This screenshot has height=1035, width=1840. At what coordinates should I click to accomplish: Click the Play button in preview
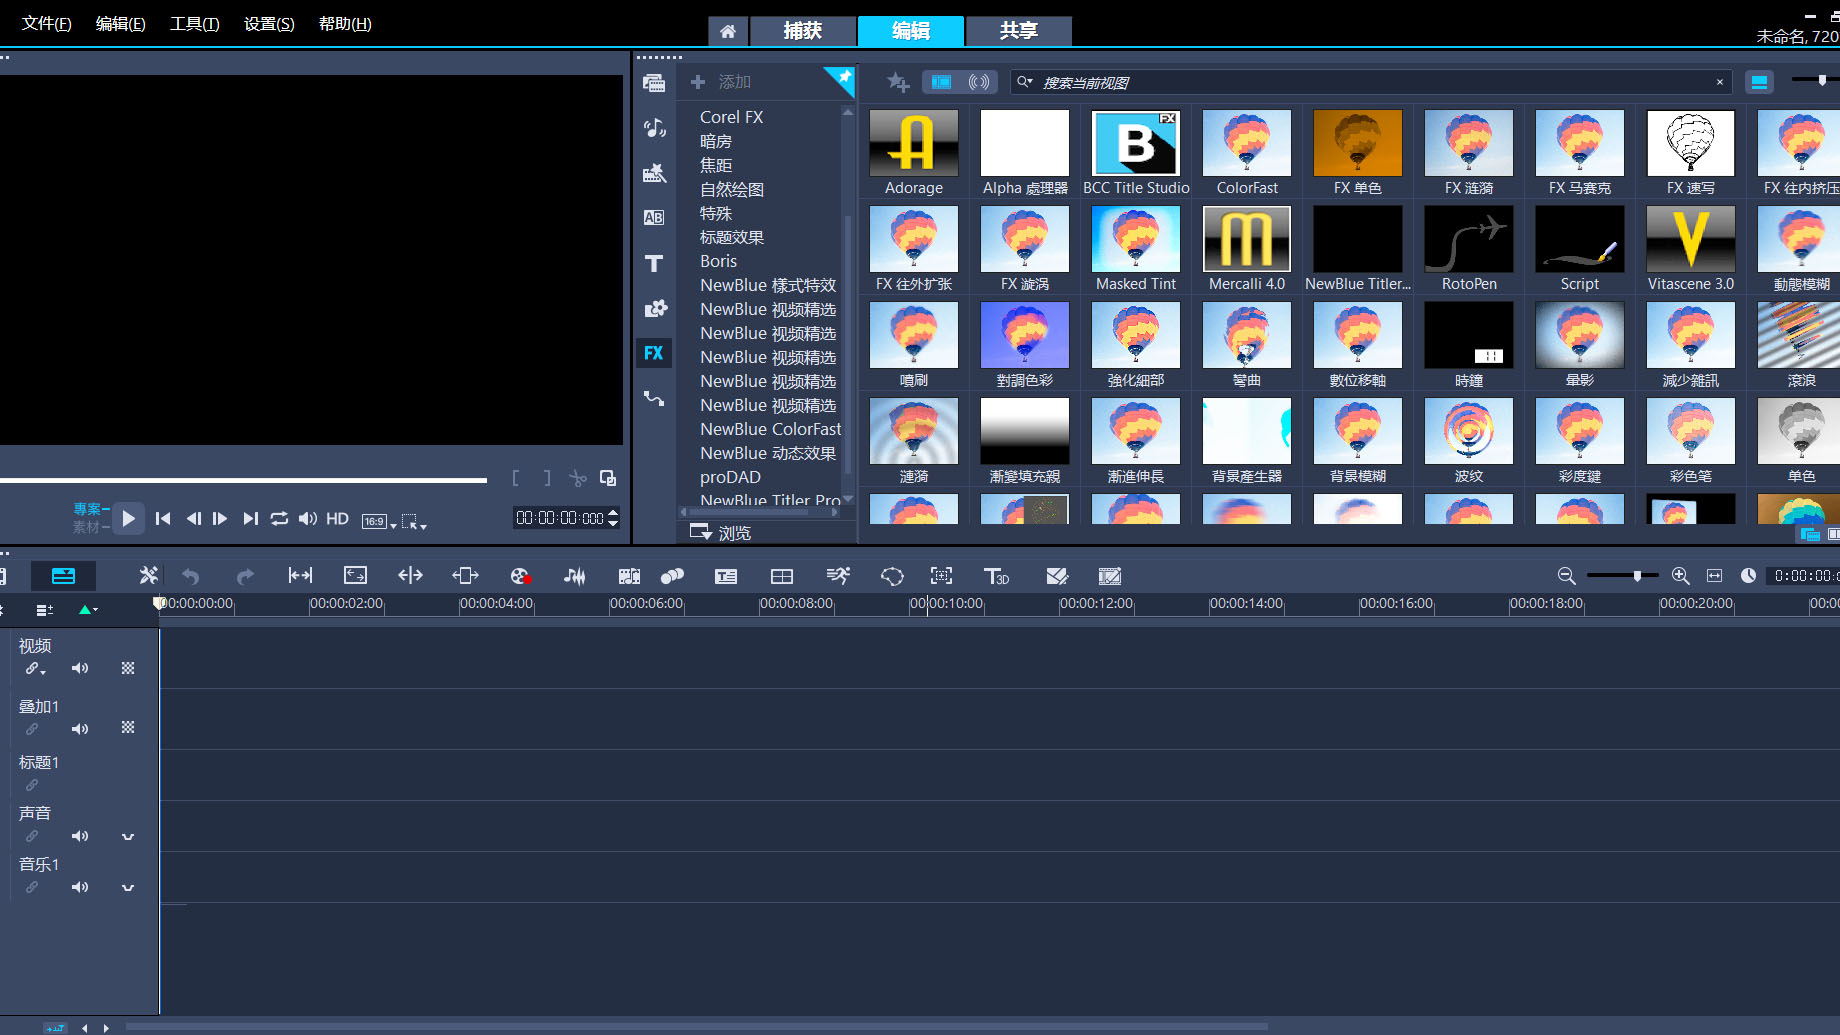(128, 518)
